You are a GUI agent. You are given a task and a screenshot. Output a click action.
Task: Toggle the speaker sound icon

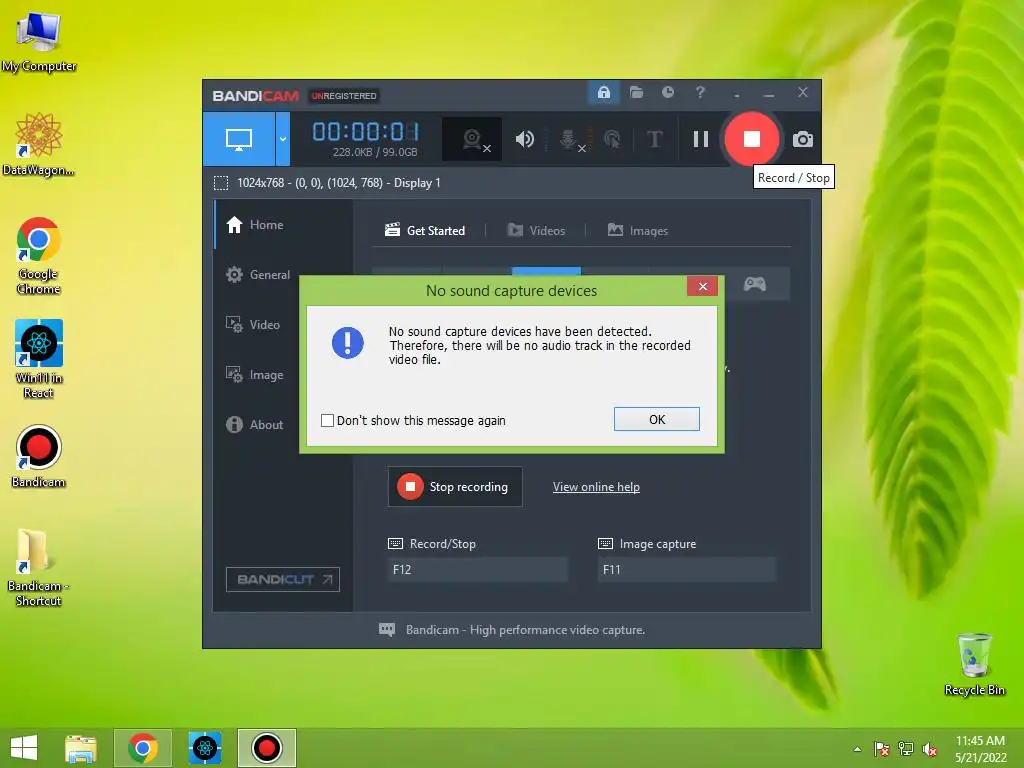pos(524,138)
